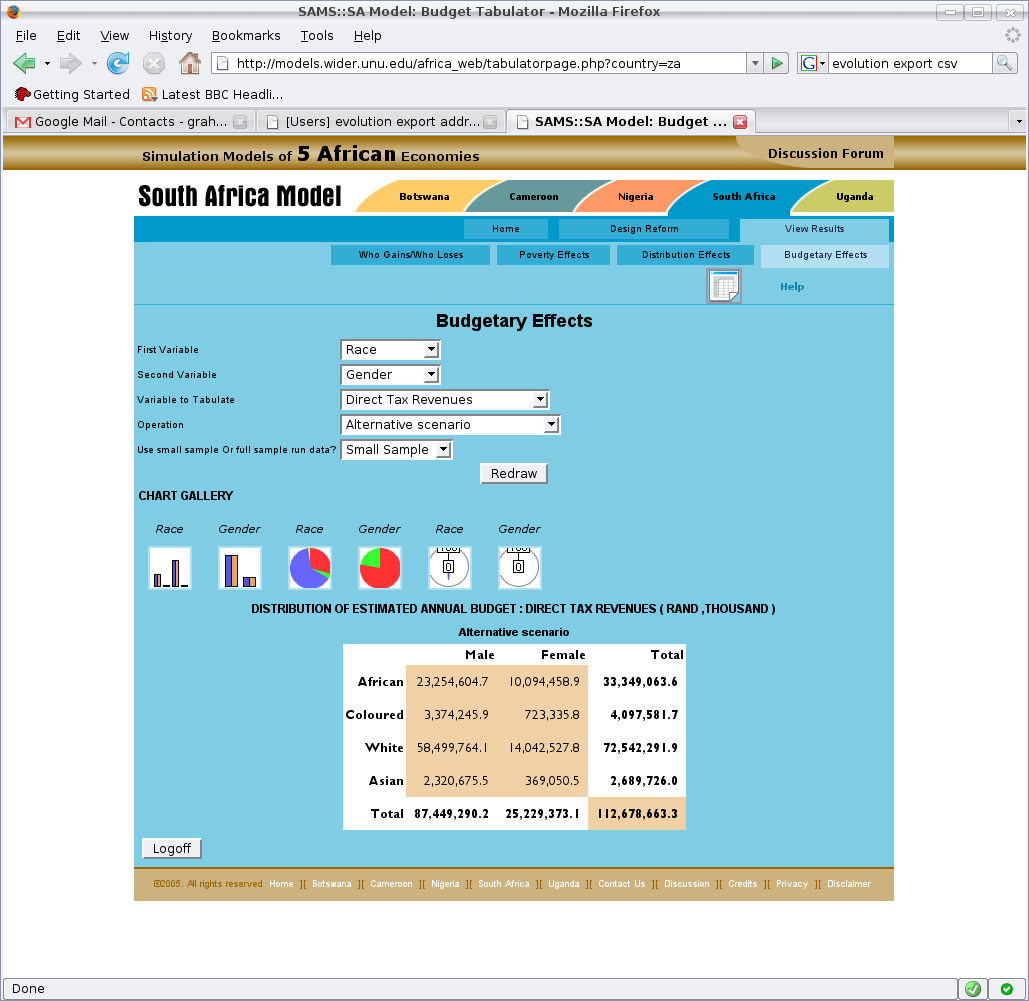
Task: Click the spreadsheet export icon beside Help
Action: 723,286
